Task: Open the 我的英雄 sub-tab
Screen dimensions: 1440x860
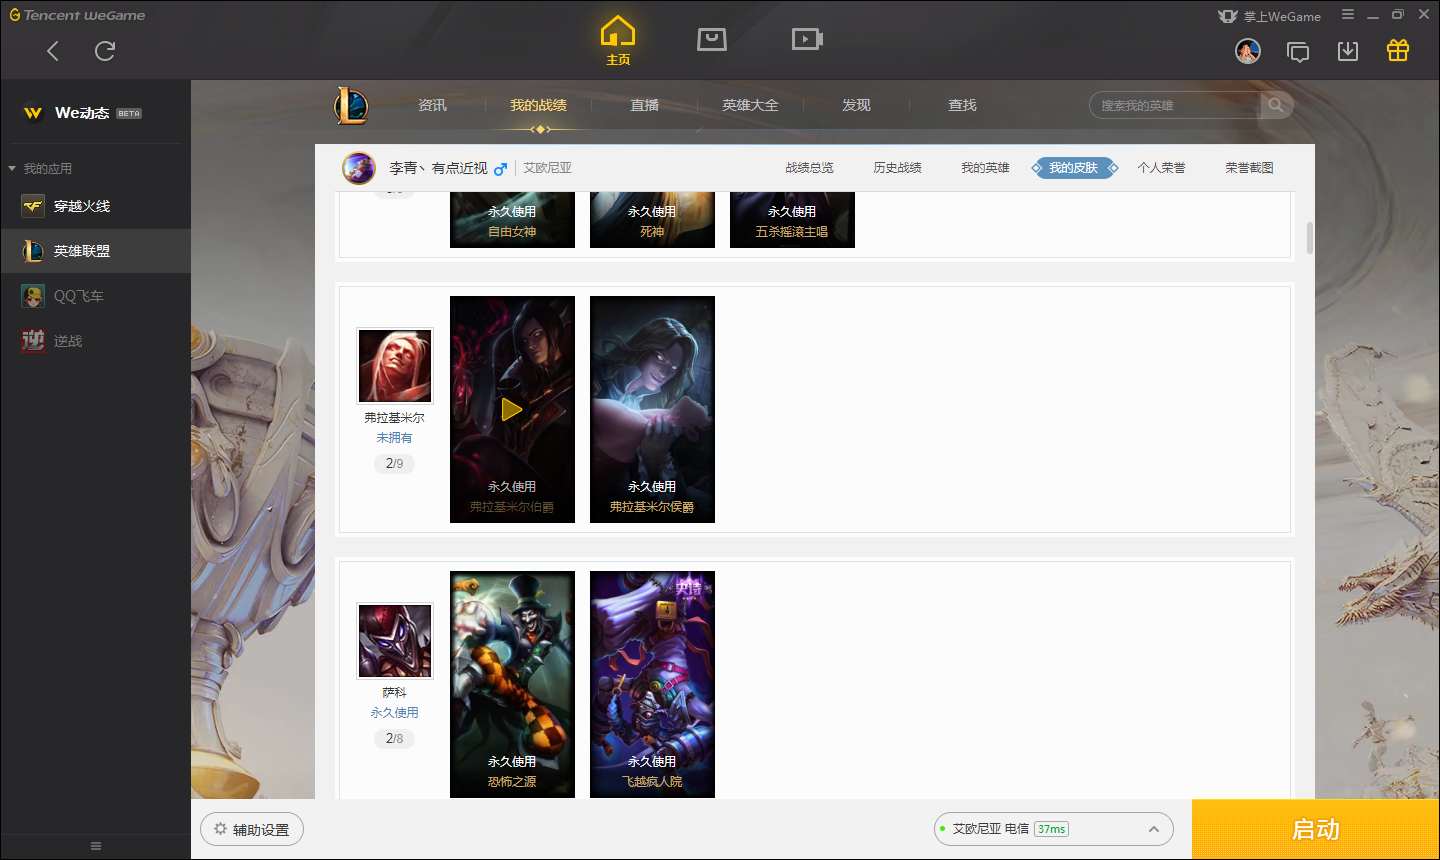Action: [x=985, y=168]
